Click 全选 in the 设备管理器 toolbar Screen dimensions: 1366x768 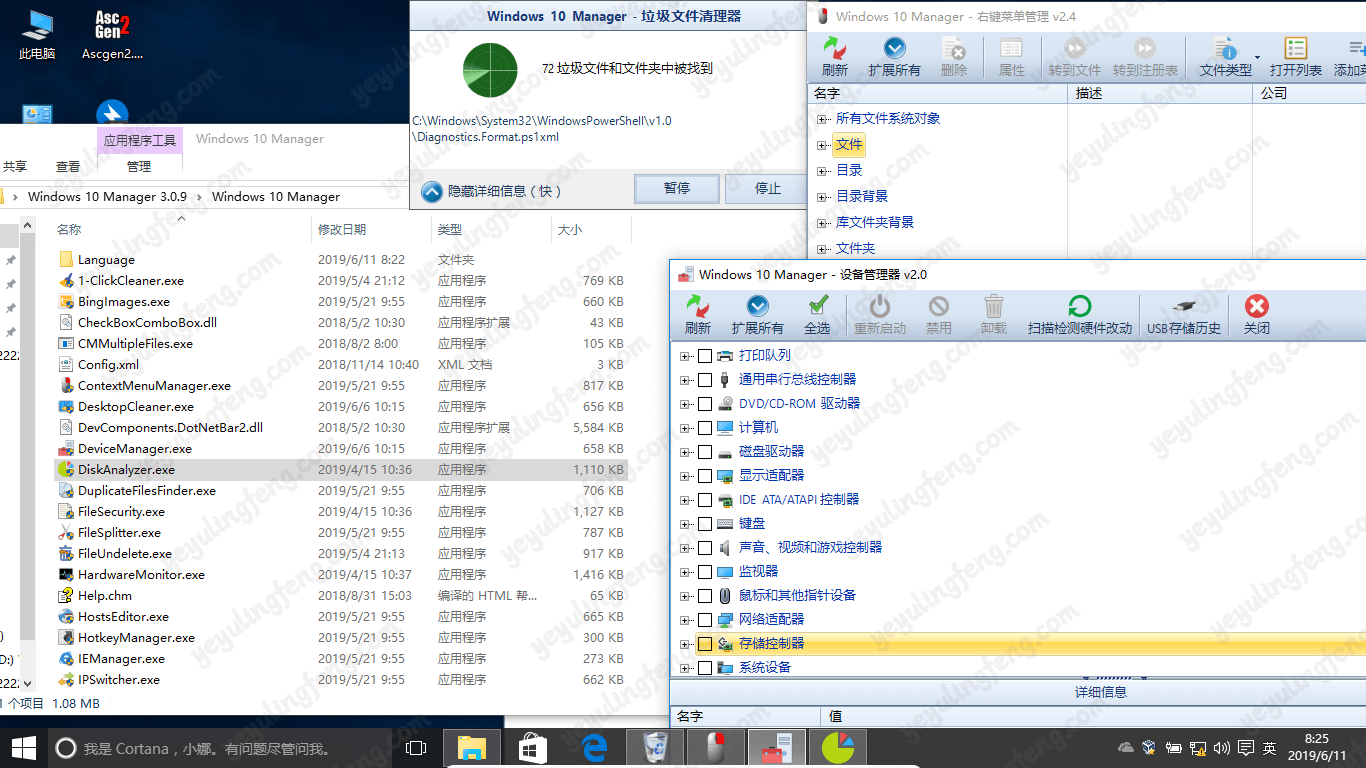pos(817,315)
